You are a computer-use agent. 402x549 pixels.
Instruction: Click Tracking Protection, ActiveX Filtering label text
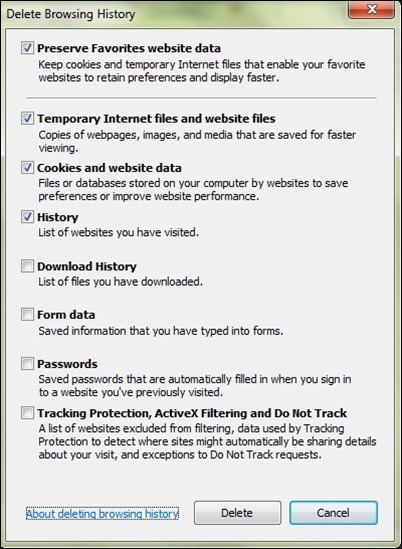pos(192,413)
